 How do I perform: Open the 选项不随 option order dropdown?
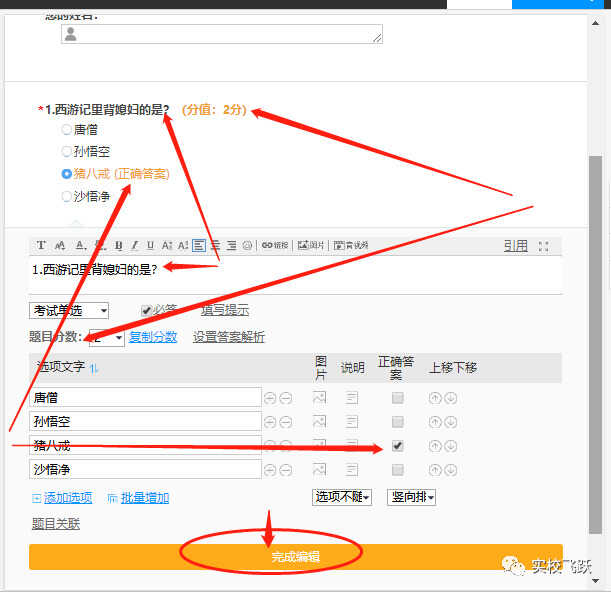[342, 497]
